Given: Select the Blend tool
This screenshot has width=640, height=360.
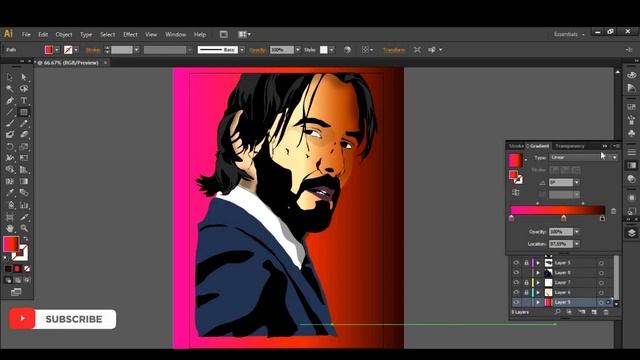Looking at the screenshot, I should point(24,193).
